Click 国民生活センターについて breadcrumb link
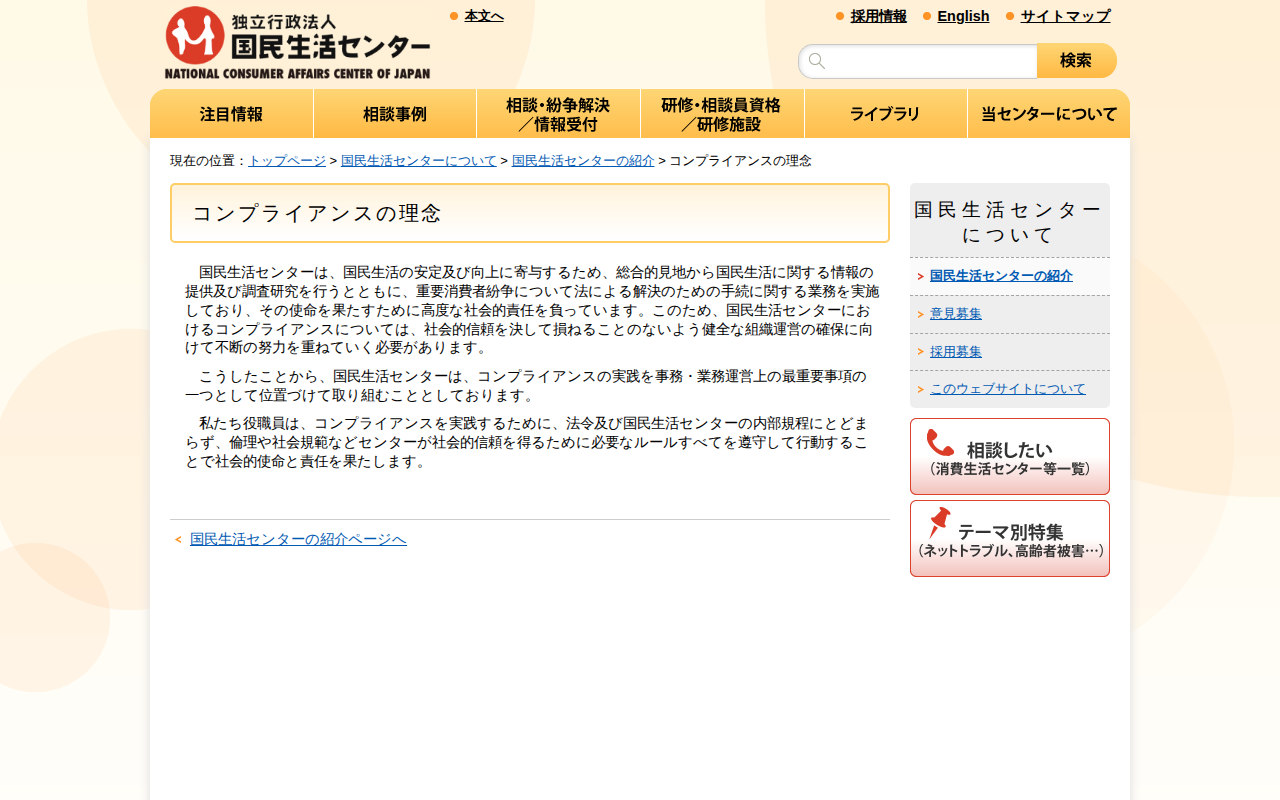This screenshot has height=800, width=1280. tap(419, 161)
